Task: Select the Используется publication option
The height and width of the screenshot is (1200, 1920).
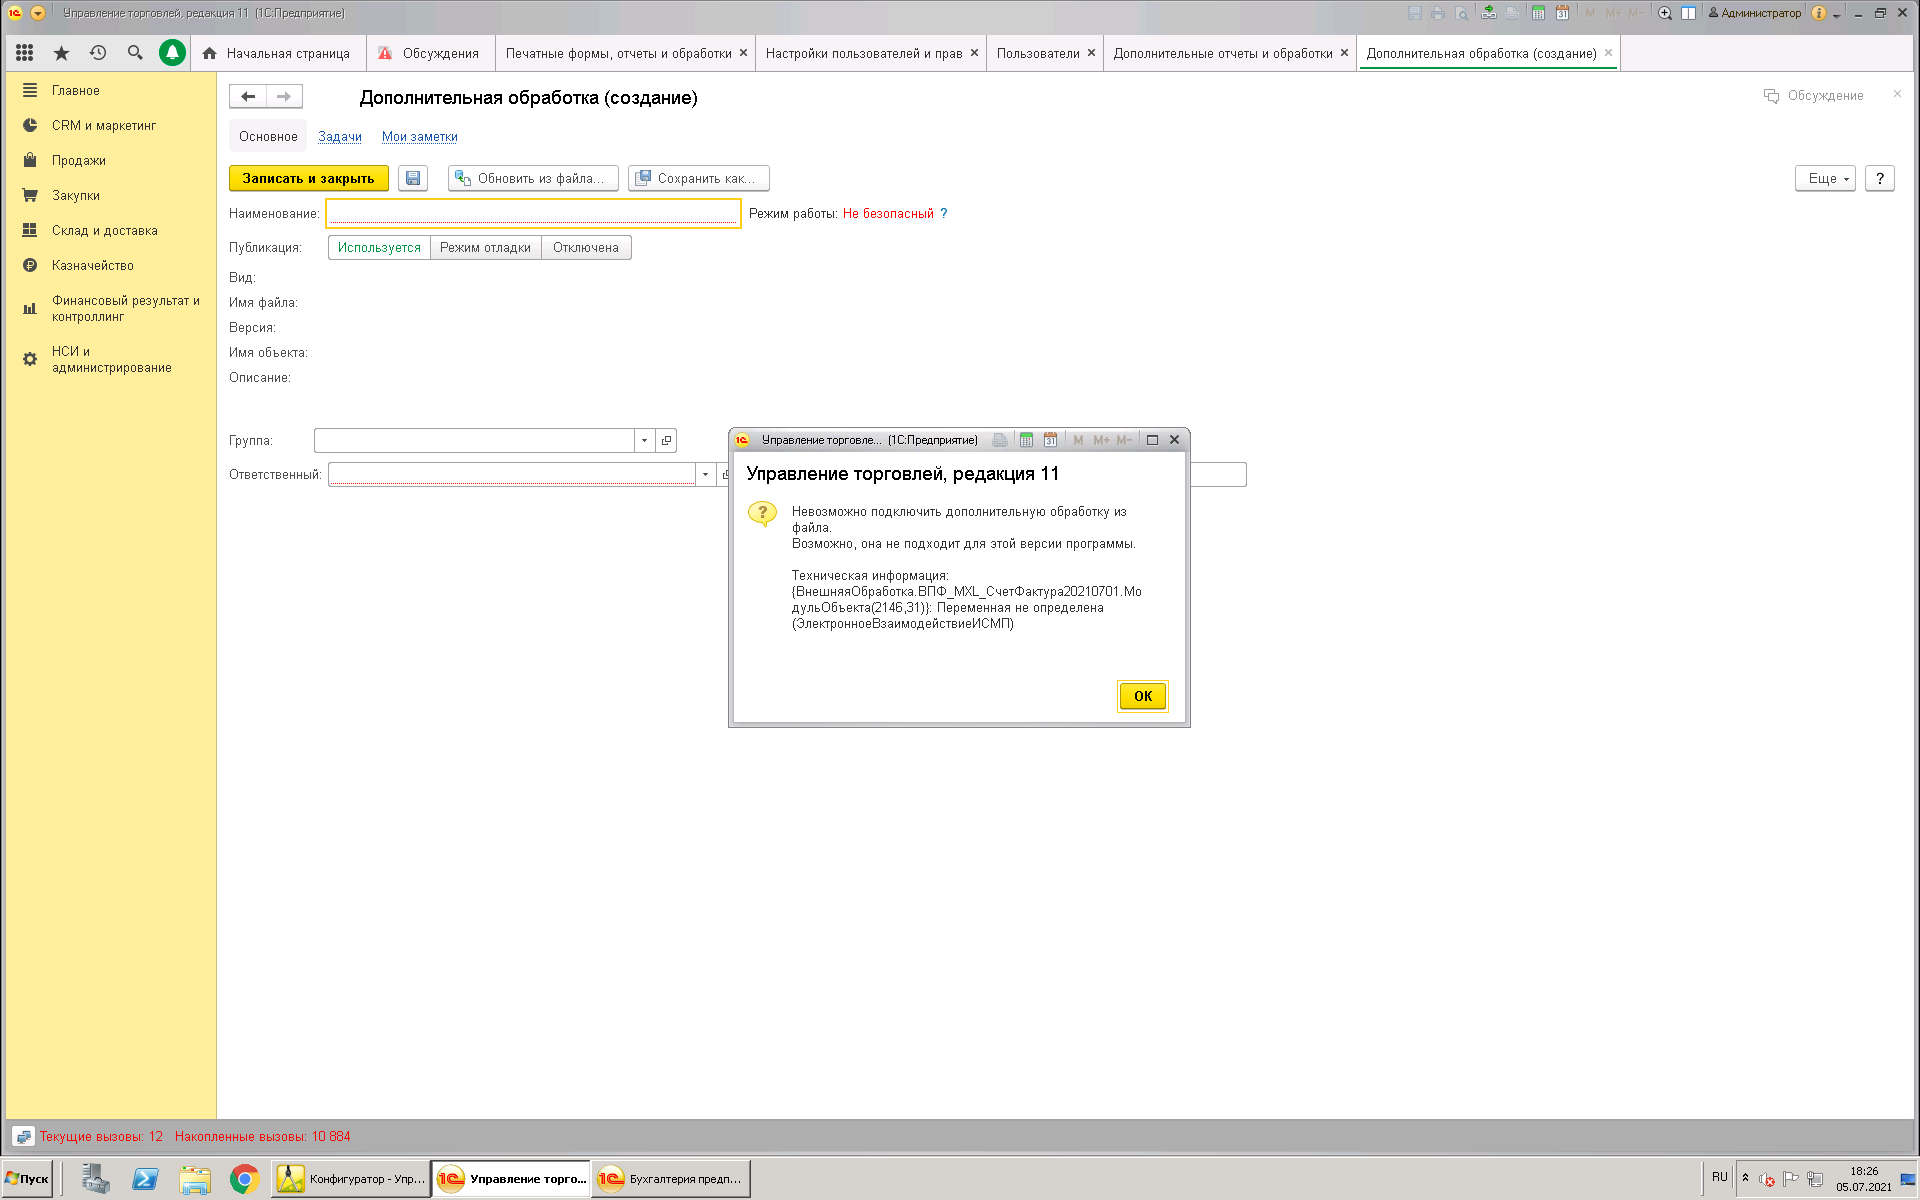Action: point(379,248)
